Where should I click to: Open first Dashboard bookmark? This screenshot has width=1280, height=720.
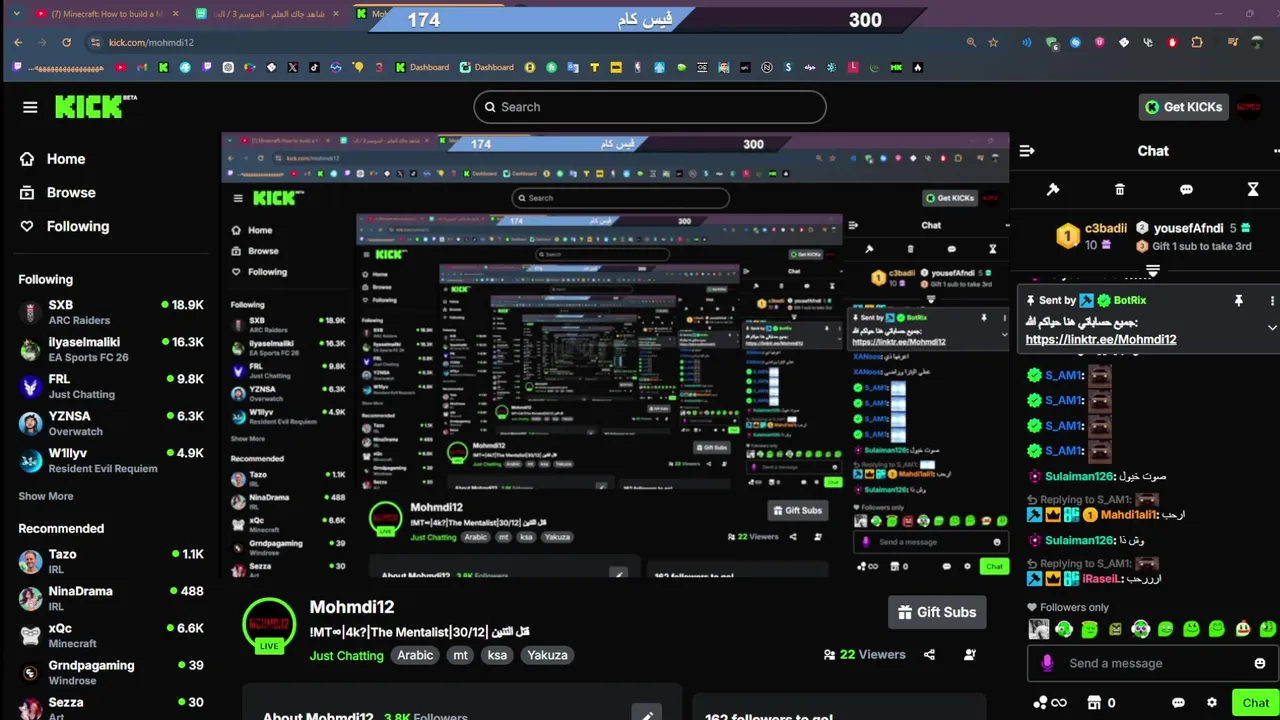coord(421,67)
